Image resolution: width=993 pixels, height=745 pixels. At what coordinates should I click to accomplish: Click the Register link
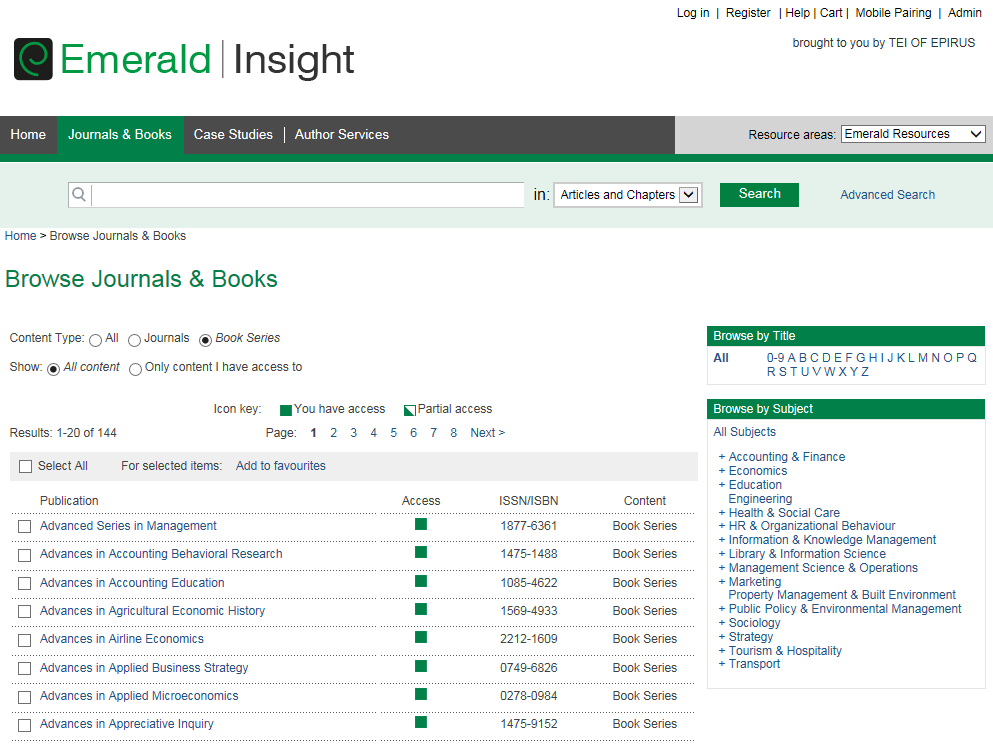748,13
